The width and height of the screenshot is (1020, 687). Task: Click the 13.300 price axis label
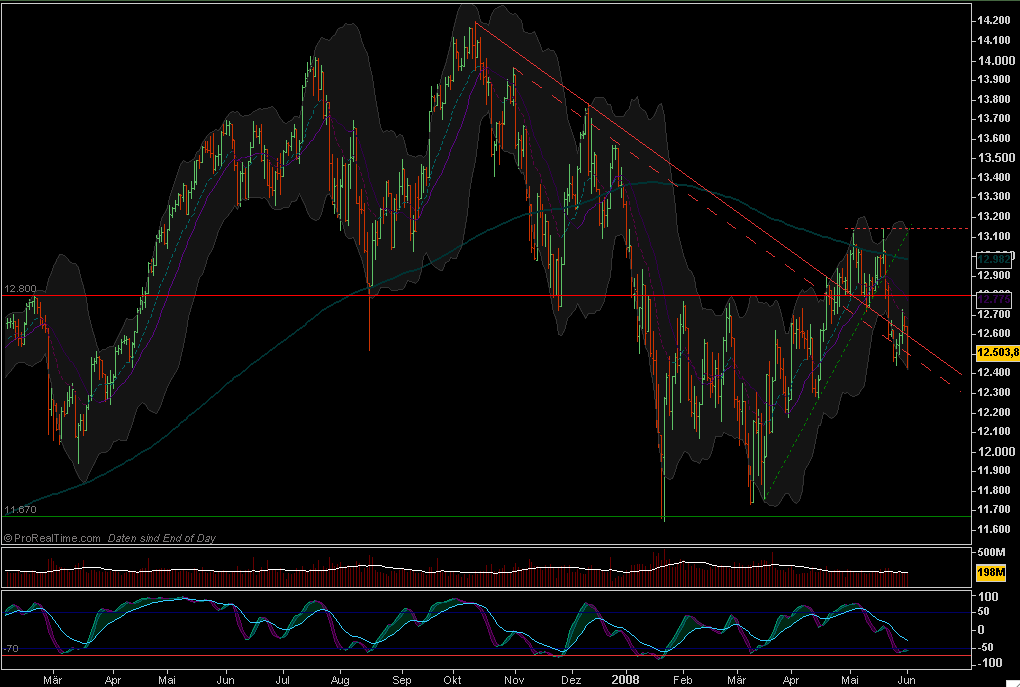coord(994,196)
